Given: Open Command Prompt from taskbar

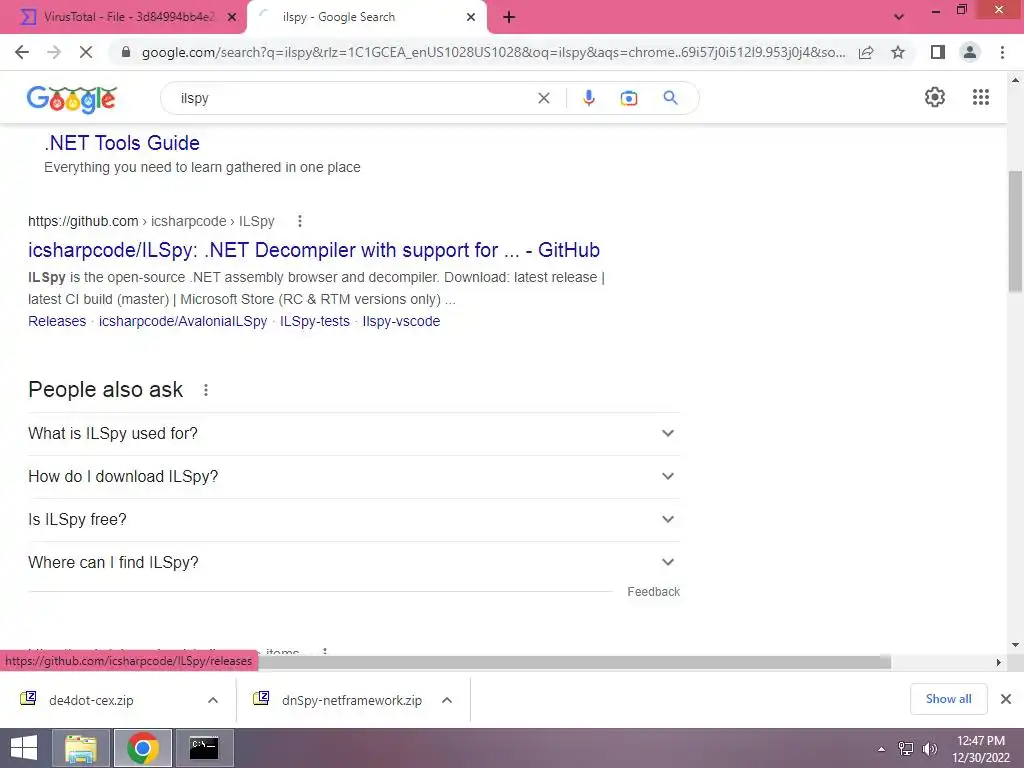Looking at the screenshot, I should coord(204,748).
